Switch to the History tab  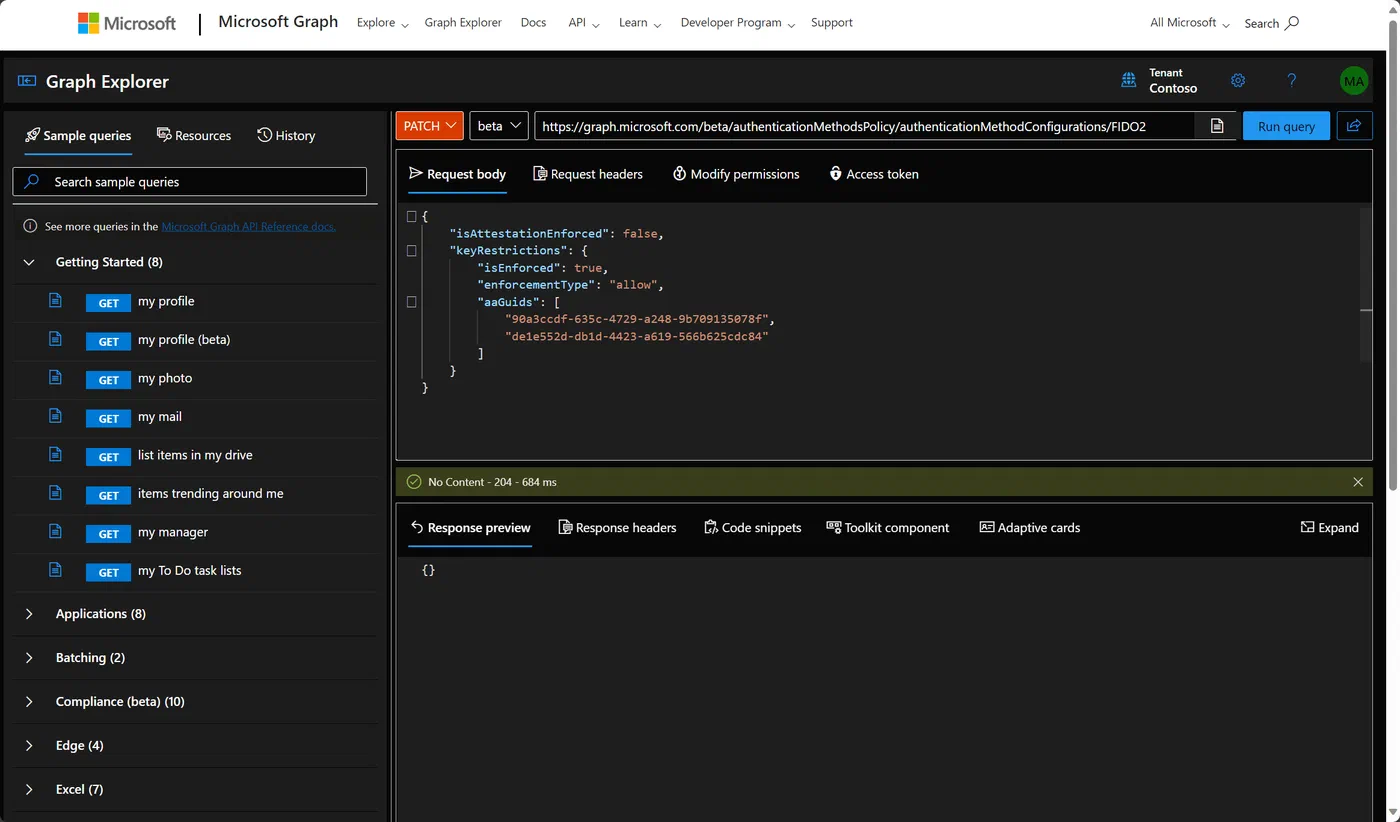click(x=286, y=135)
